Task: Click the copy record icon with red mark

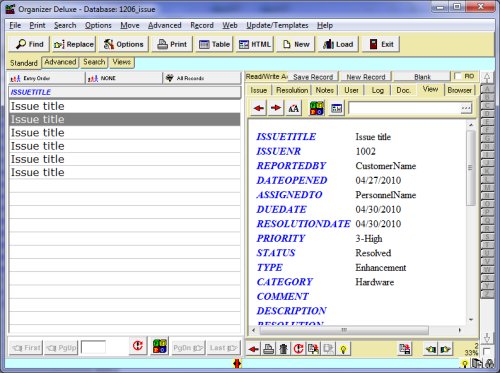Action: (x=313, y=349)
